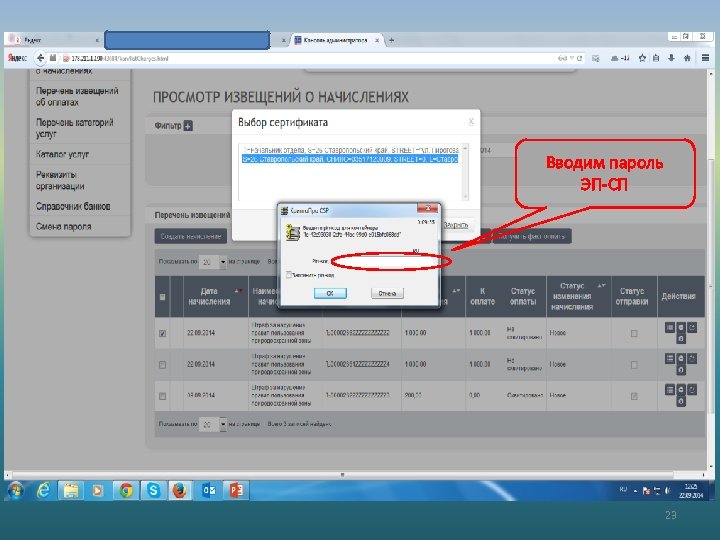Switch to the Консоль администратора tab
This screenshot has width=720, height=540.
tap(335, 40)
